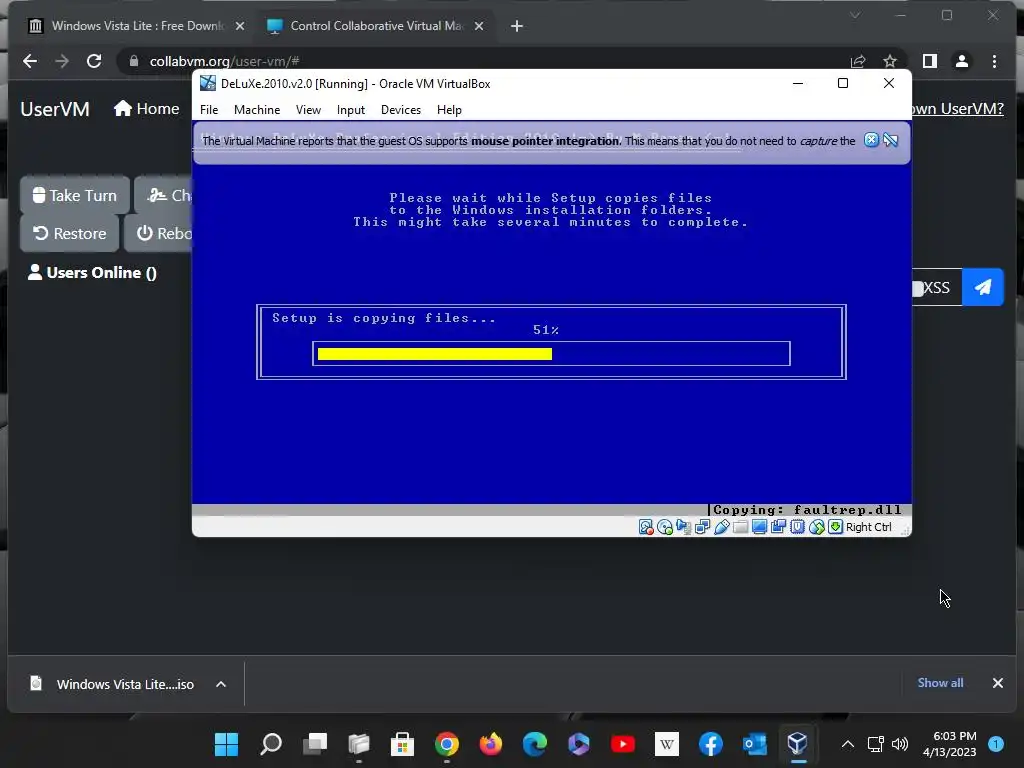Open the Chrome three-dot menu

tap(994, 61)
